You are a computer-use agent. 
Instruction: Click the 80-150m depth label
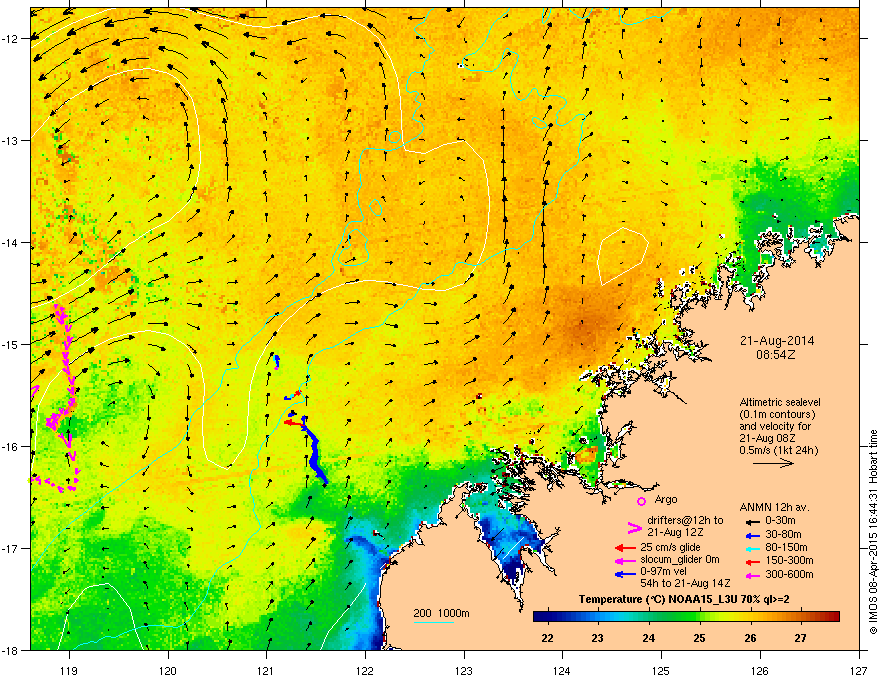click(786, 547)
